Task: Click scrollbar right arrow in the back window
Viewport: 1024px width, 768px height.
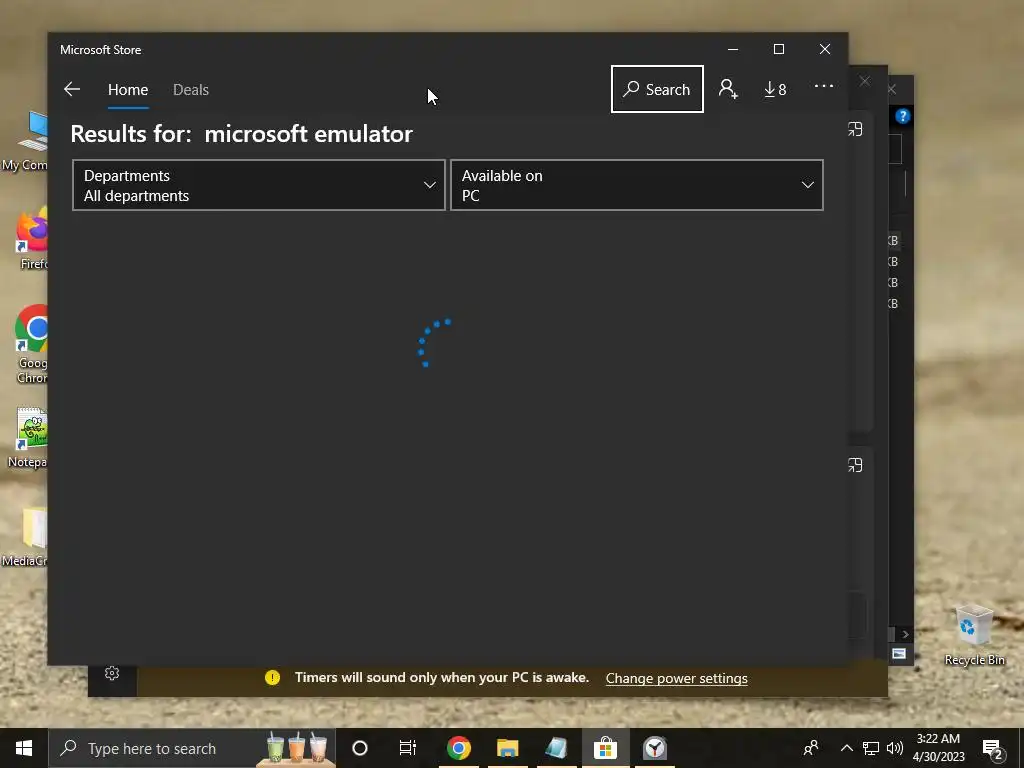Action: (905, 634)
